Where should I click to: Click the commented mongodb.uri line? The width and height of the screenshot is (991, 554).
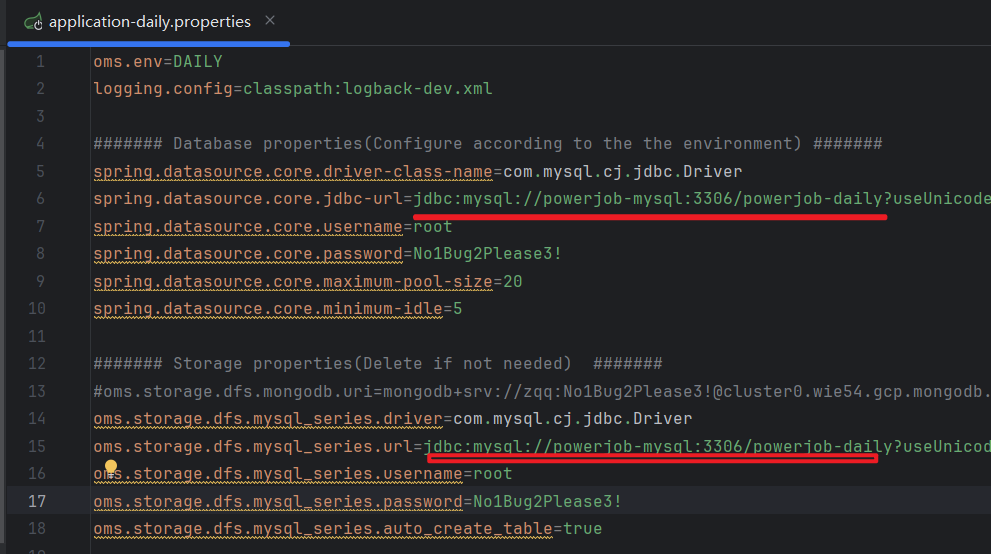542,392
